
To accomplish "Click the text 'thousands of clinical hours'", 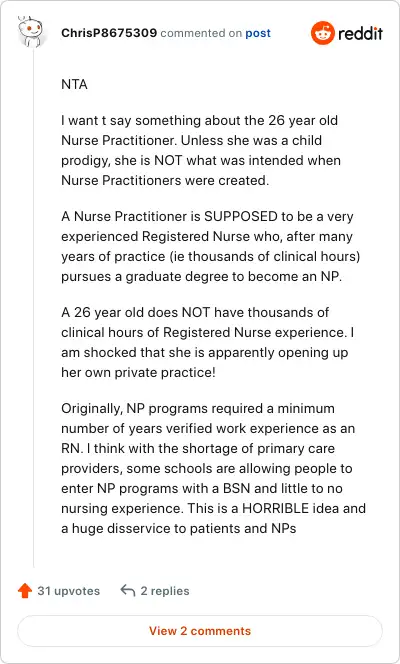I will click(273, 256).
